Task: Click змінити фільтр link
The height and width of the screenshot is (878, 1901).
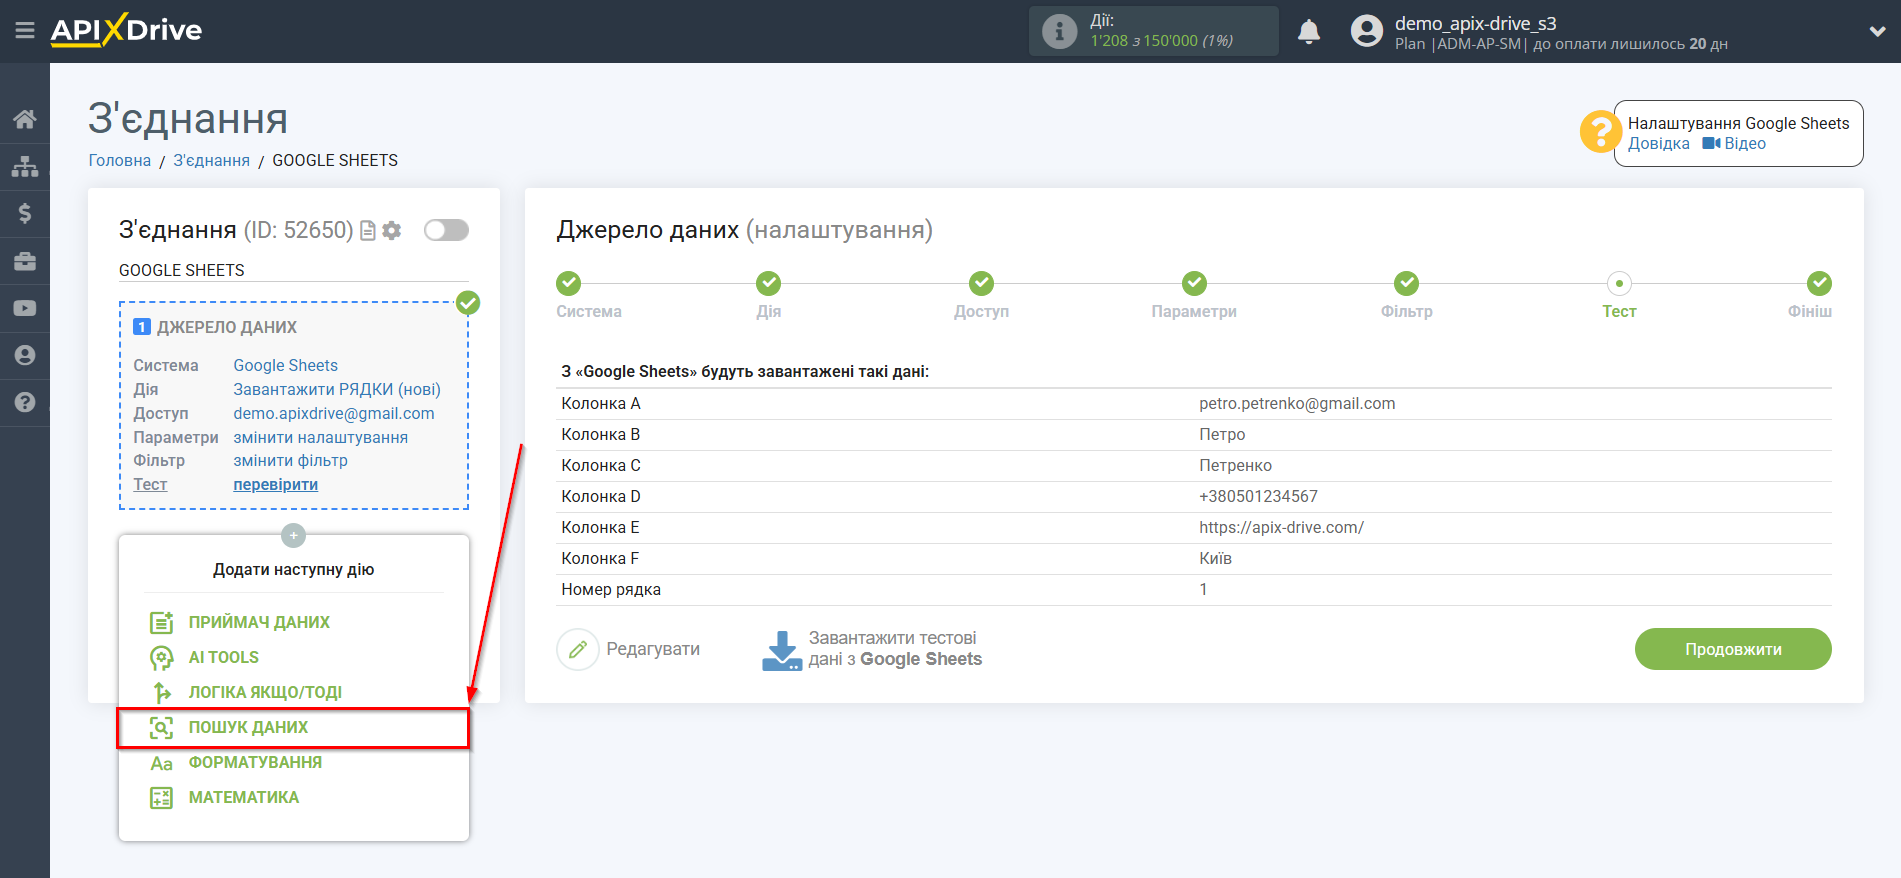Action: pyautogui.click(x=290, y=460)
